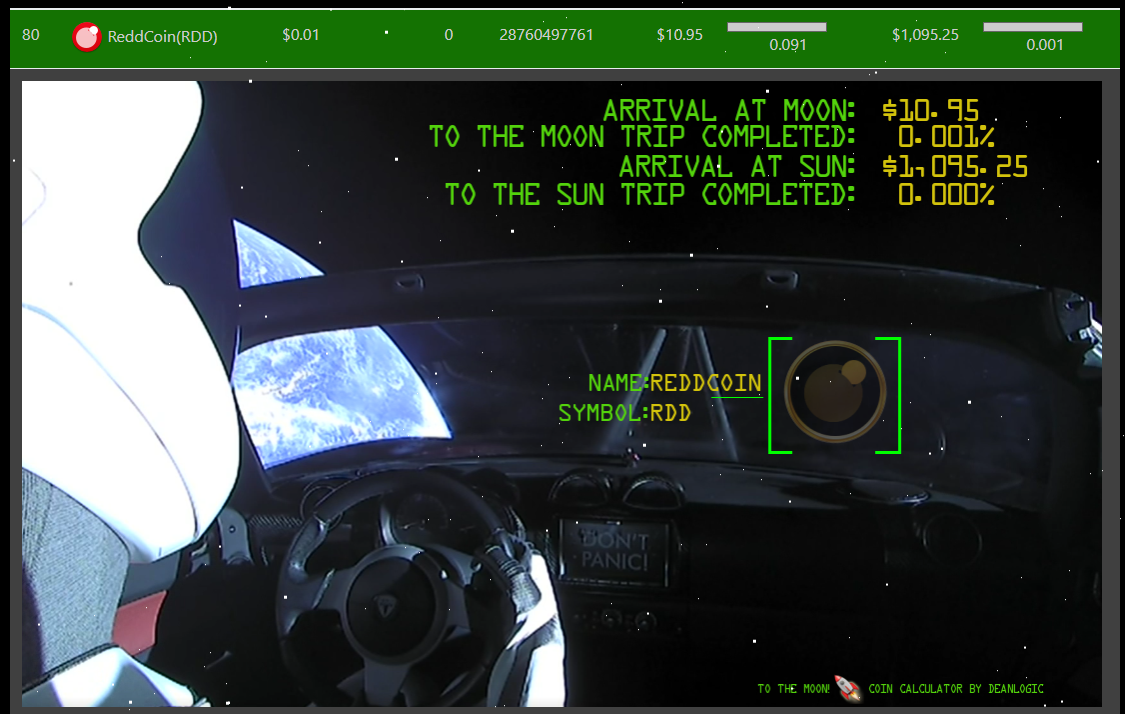
Task: Click the 0.001% moon trip value
Action: click(946, 136)
